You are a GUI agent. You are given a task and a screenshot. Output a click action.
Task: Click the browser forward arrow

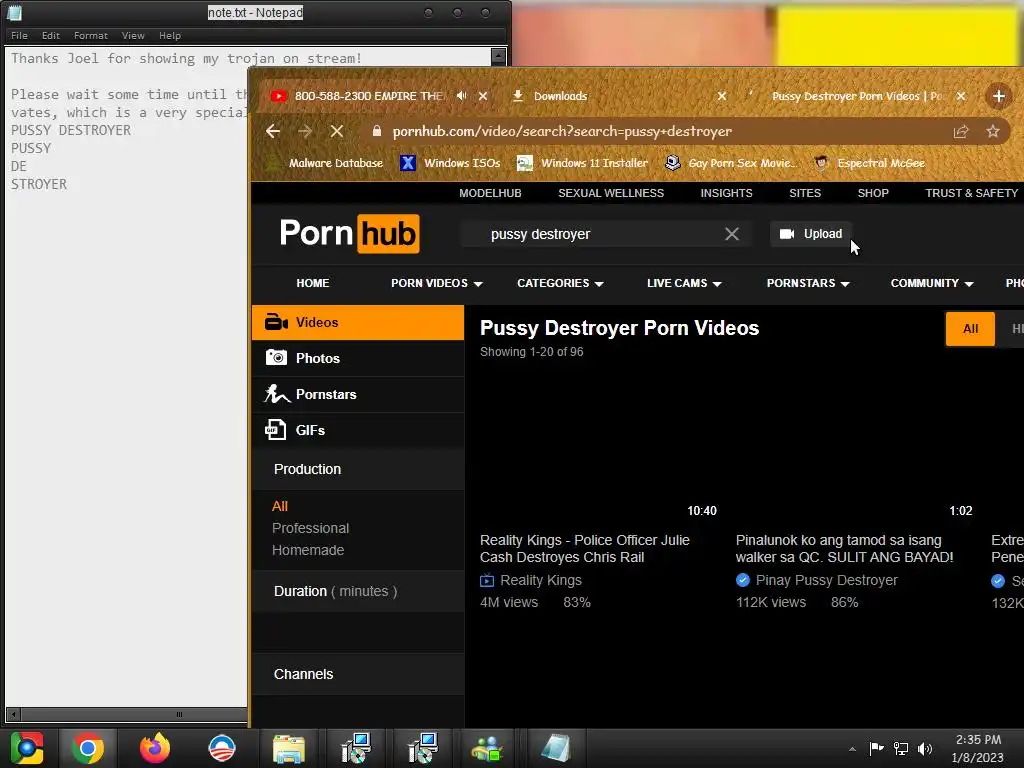point(305,131)
